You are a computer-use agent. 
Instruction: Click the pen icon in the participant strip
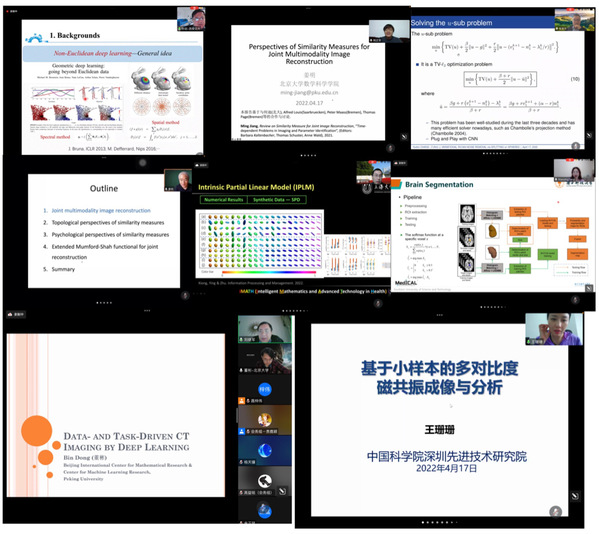[282, 491]
